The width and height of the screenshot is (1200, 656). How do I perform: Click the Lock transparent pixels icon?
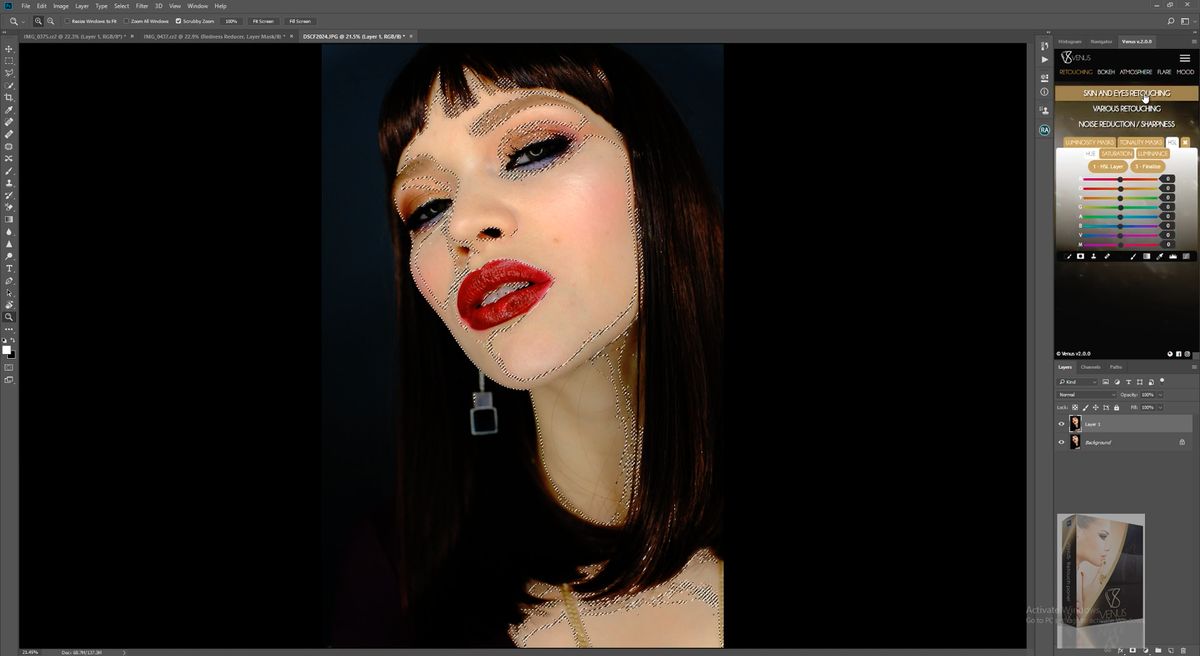tap(1075, 407)
